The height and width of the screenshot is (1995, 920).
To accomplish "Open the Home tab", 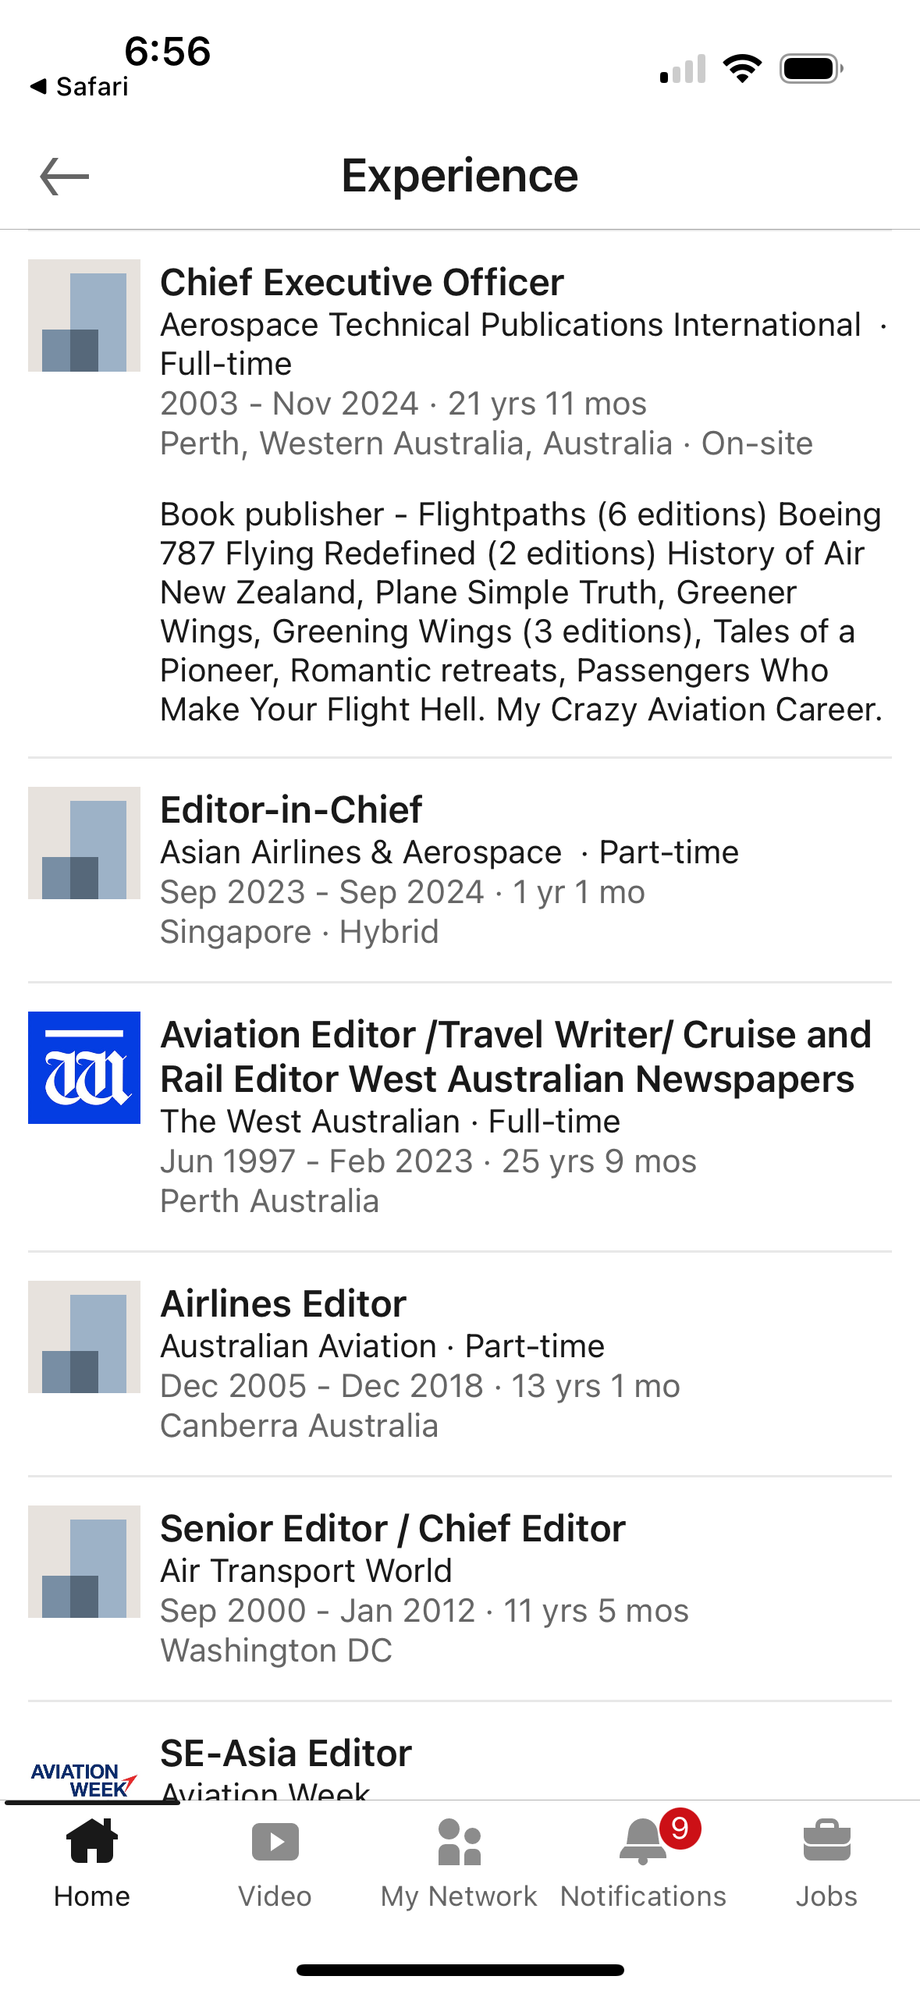I will click(x=92, y=1864).
